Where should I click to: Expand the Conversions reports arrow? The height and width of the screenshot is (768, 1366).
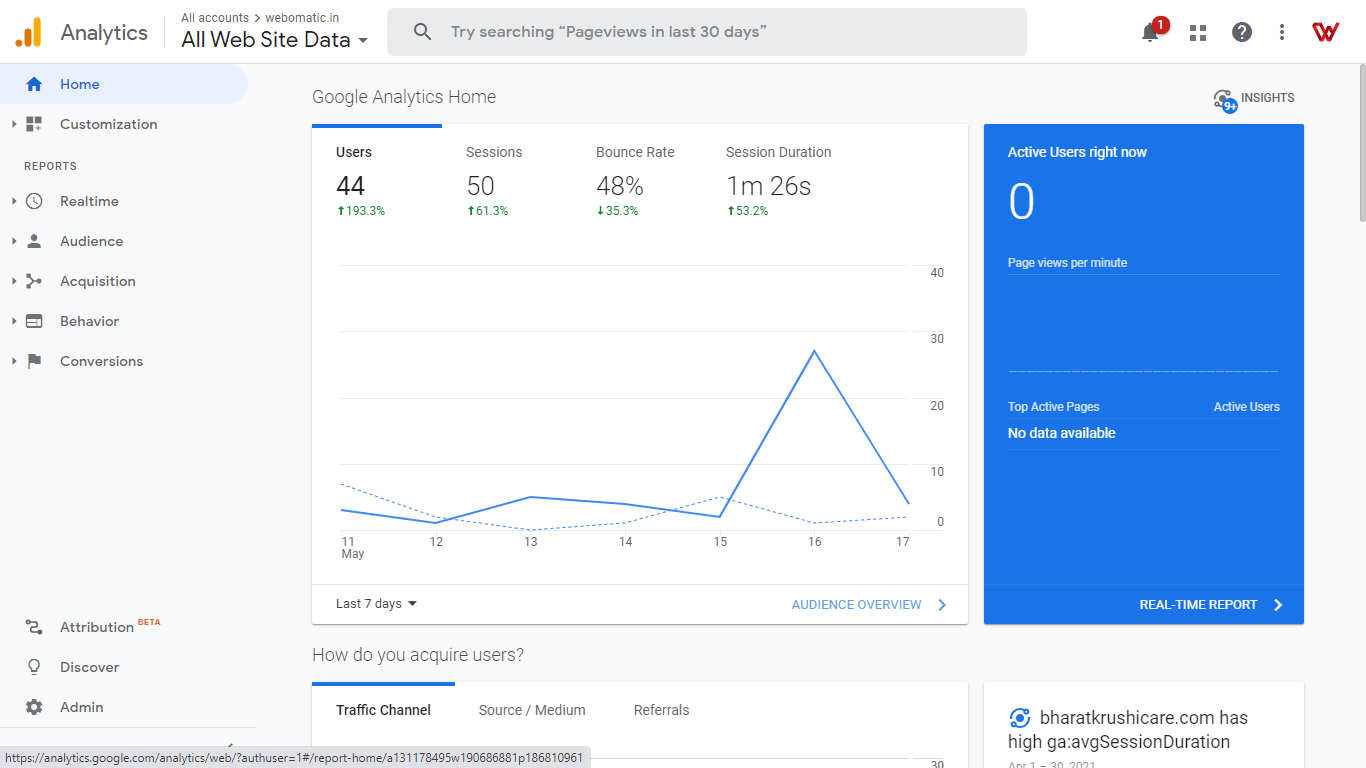[x=14, y=361]
